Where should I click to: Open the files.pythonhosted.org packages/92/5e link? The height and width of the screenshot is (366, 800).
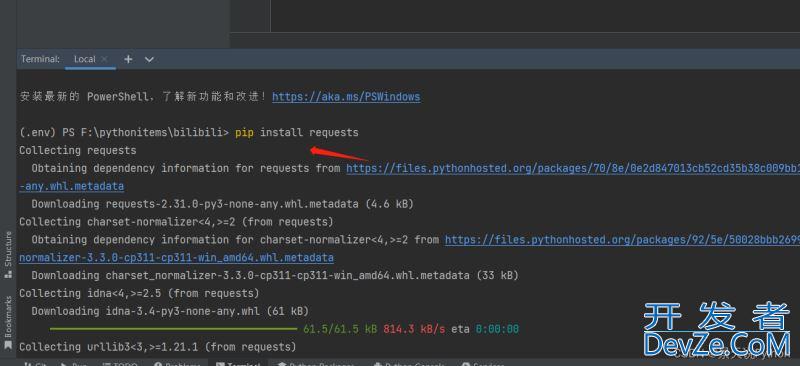pos(622,240)
